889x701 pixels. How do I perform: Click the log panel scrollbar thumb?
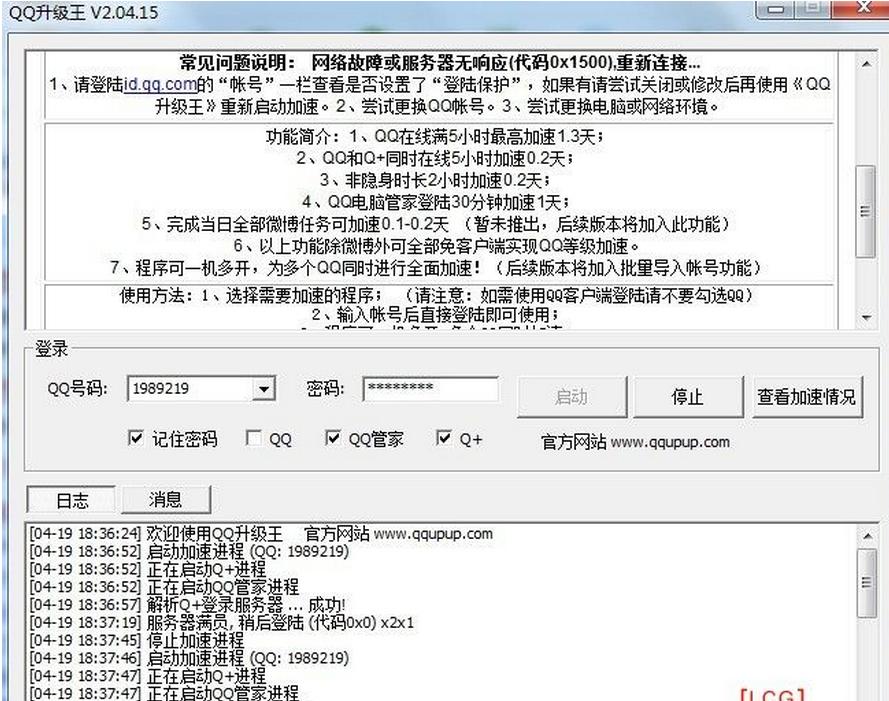point(867,582)
